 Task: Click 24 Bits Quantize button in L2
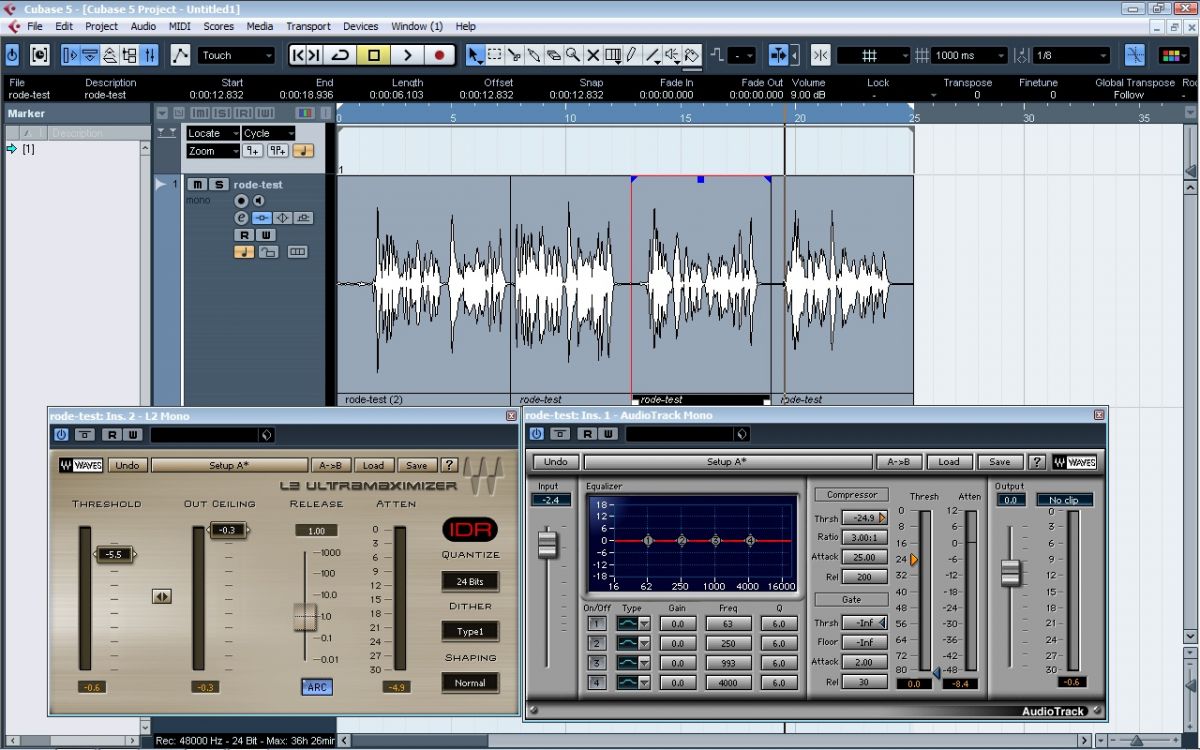[x=470, y=581]
